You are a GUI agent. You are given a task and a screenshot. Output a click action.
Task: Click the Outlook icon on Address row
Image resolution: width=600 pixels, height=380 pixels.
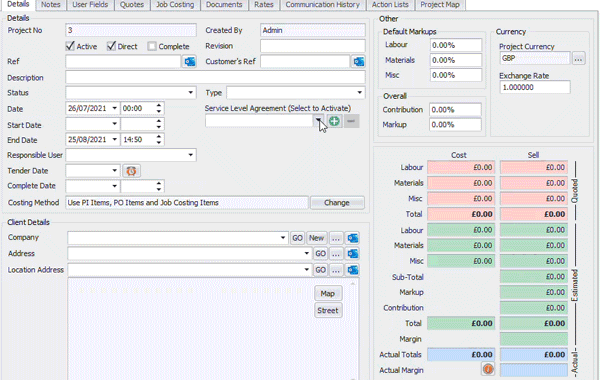click(x=353, y=254)
